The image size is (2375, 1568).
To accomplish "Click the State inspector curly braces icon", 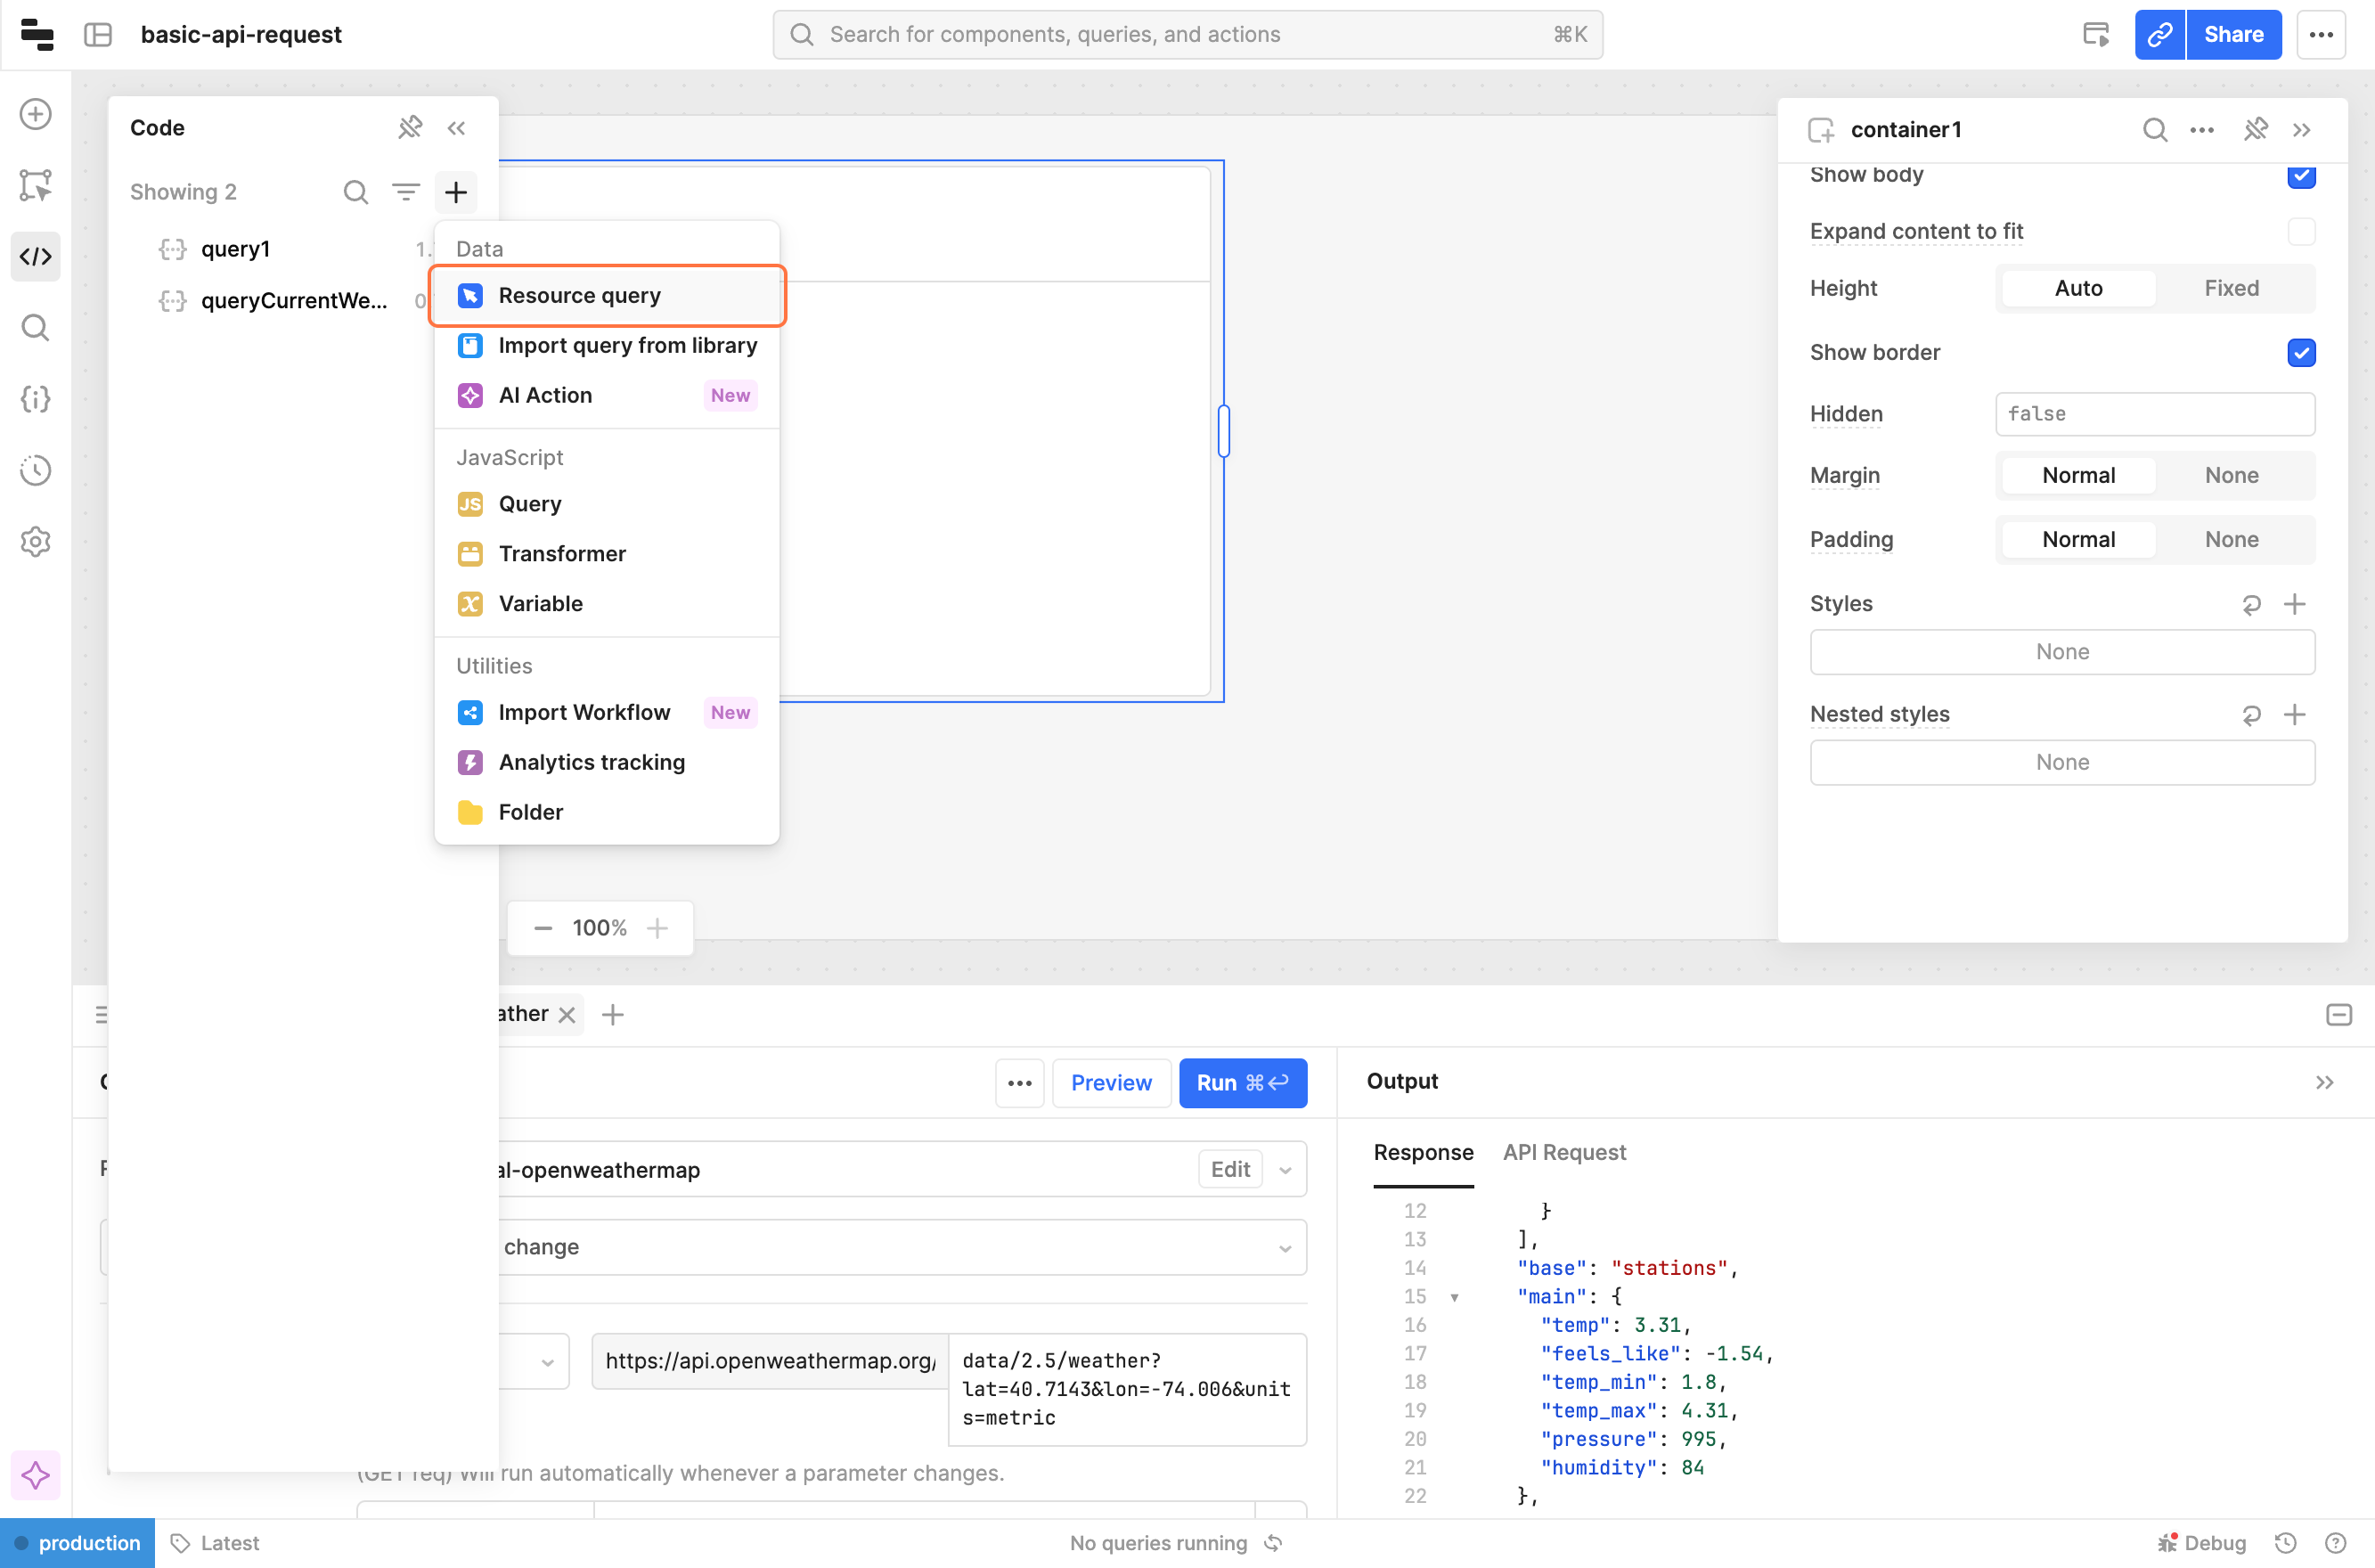I will click(x=35, y=399).
